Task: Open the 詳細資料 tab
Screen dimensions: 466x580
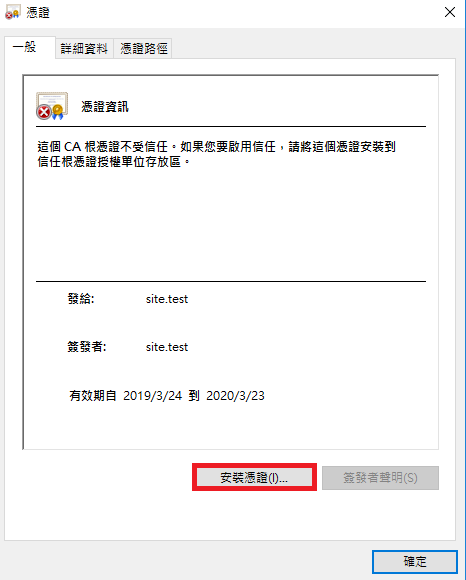Action: point(84,48)
